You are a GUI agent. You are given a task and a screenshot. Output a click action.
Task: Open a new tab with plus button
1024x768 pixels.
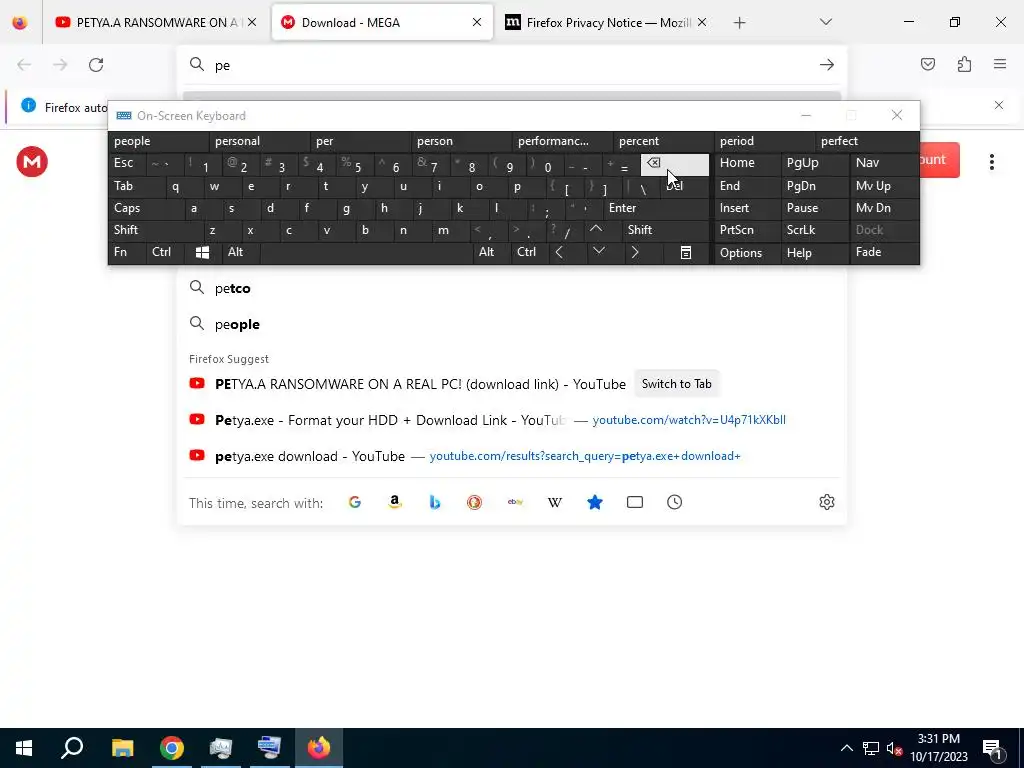click(x=739, y=23)
